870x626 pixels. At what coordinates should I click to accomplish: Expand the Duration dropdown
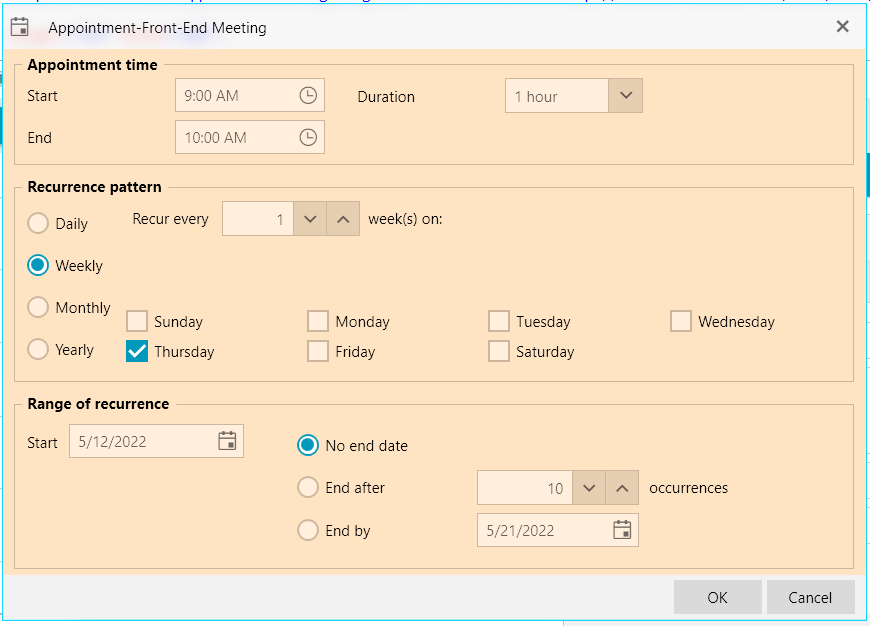click(x=625, y=96)
